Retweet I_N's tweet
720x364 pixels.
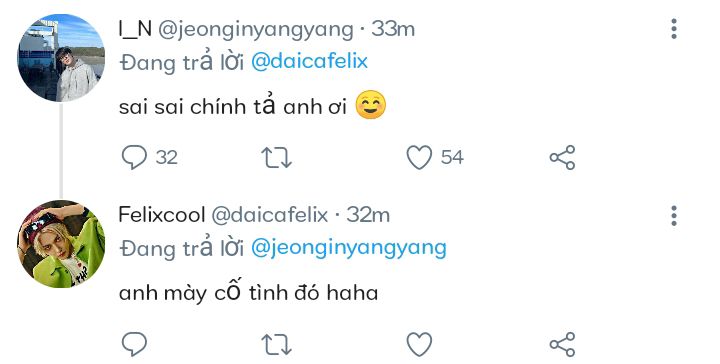pos(276,157)
